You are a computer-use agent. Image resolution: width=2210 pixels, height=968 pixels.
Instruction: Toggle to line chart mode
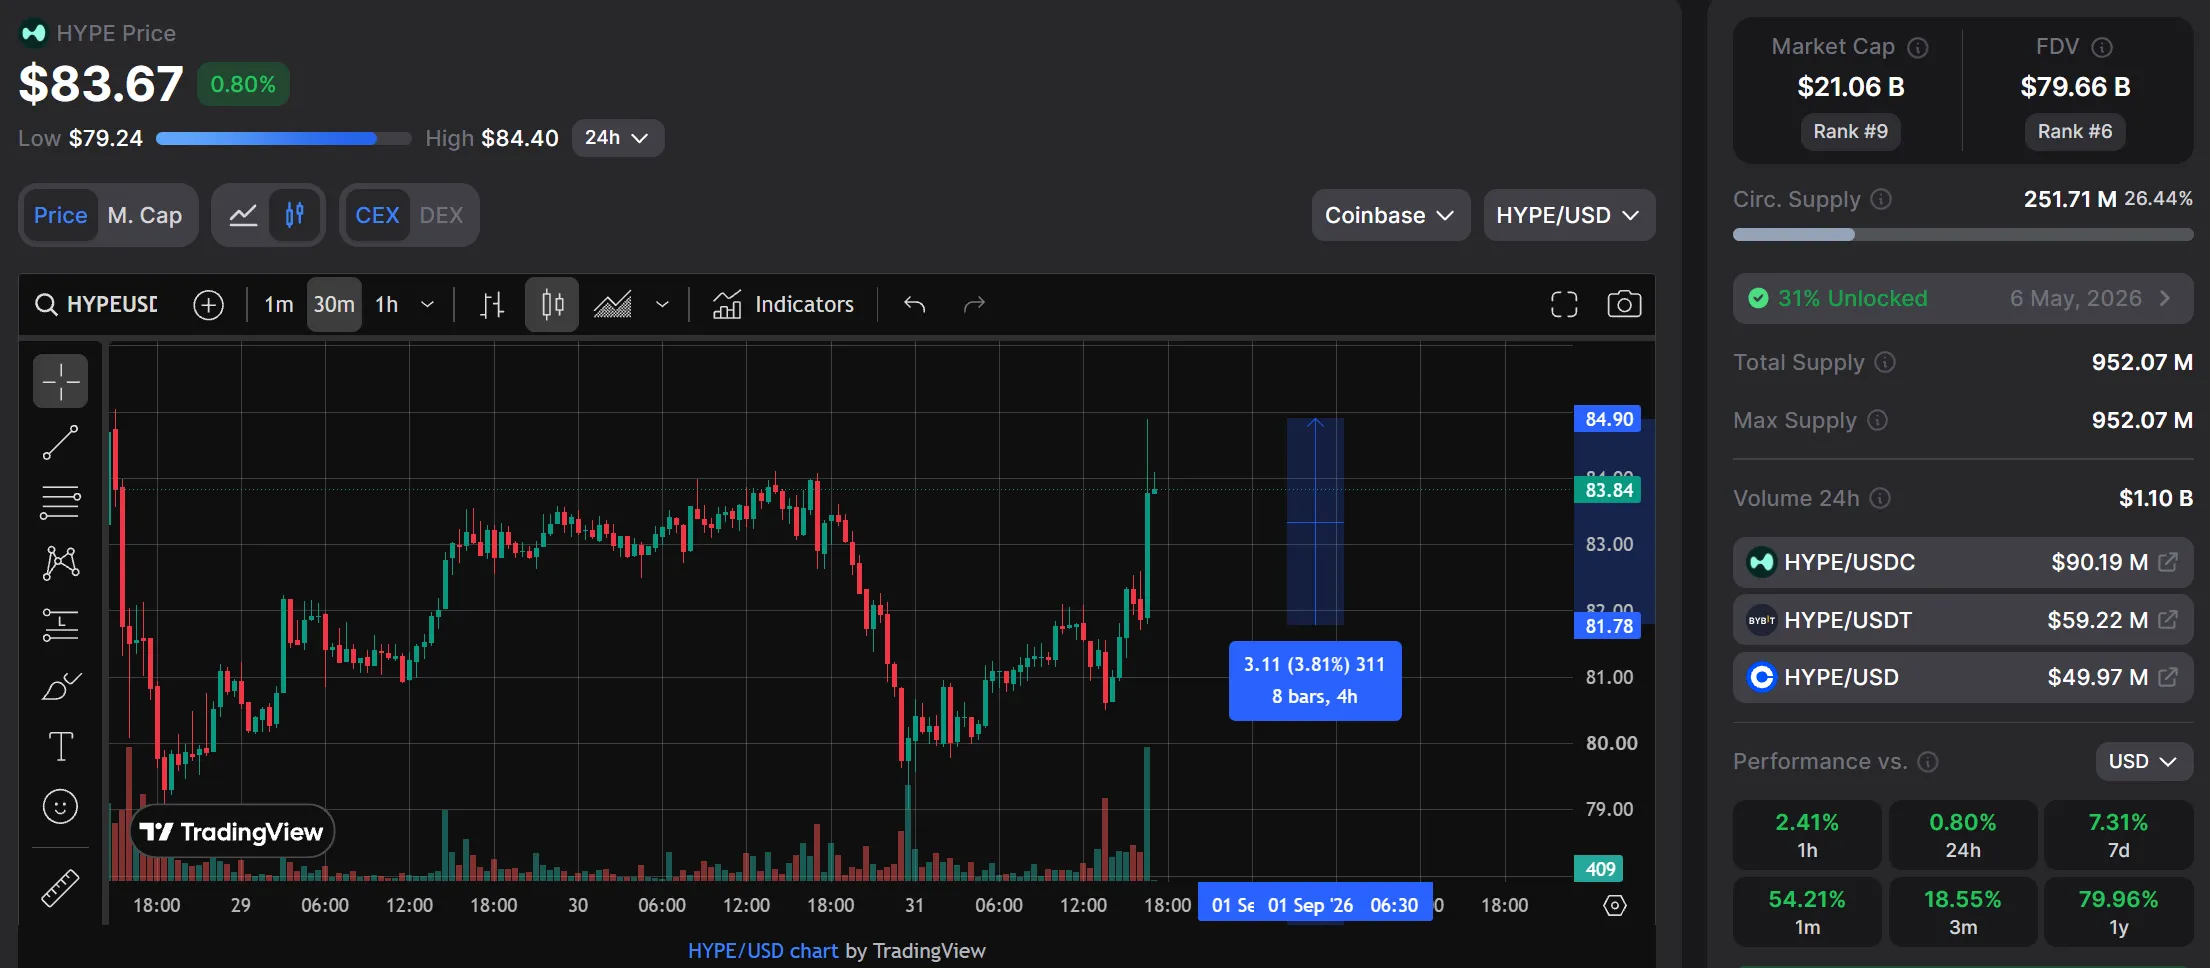click(x=243, y=215)
